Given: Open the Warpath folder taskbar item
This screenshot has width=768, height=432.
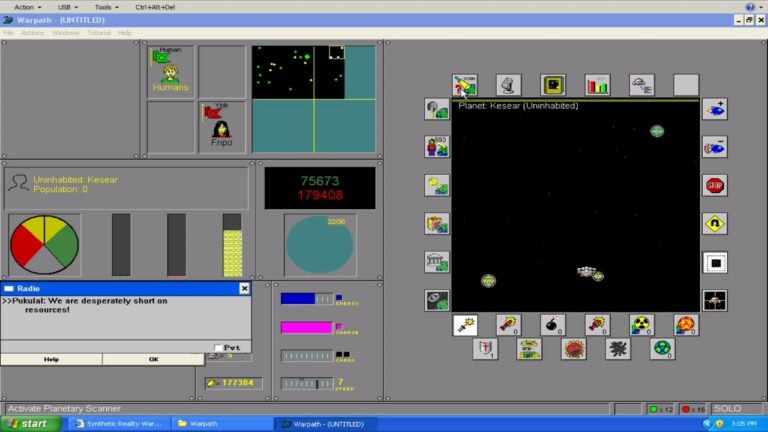Looking at the screenshot, I should click(221, 424).
